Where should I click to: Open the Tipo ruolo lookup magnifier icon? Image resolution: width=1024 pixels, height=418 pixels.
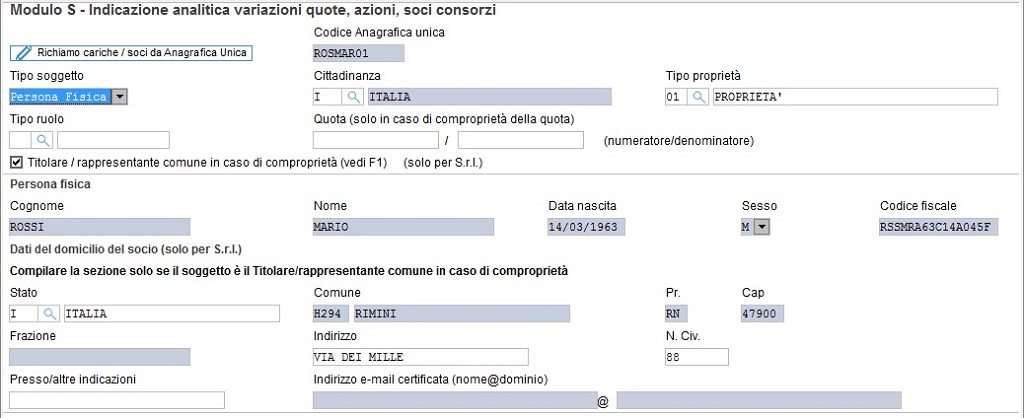click(42, 140)
